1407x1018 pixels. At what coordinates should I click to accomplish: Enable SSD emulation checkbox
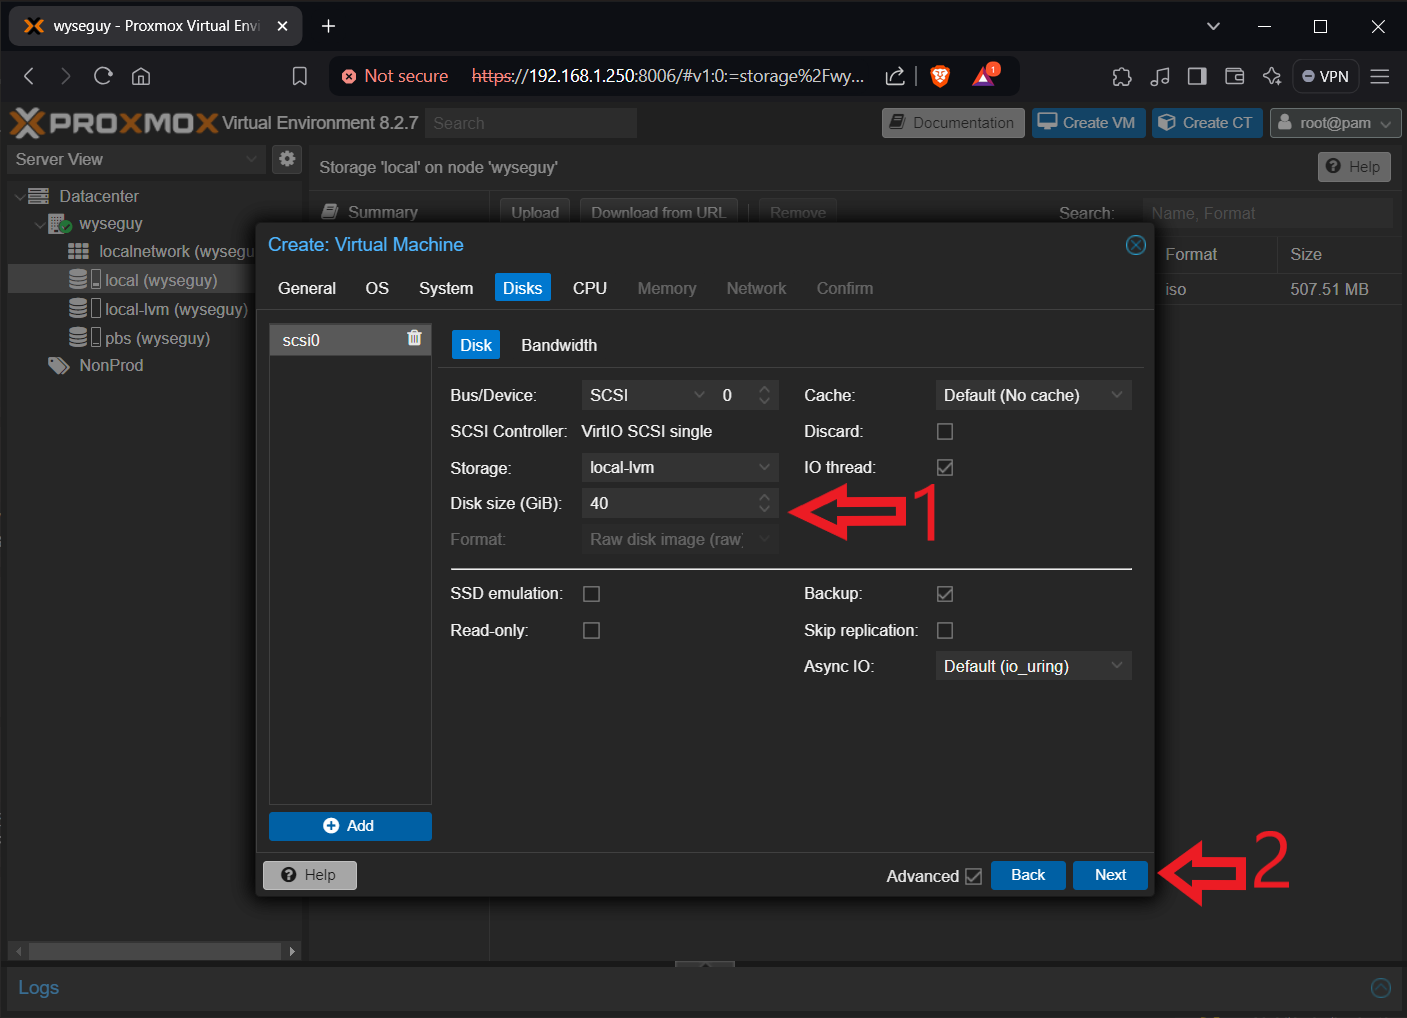[592, 594]
